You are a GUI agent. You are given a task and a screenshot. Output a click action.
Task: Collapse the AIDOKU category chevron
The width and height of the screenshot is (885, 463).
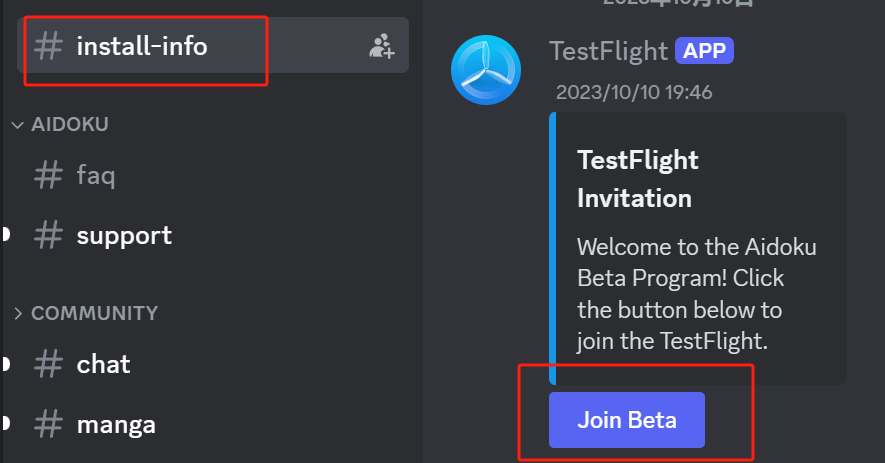click(x=17, y=125)
